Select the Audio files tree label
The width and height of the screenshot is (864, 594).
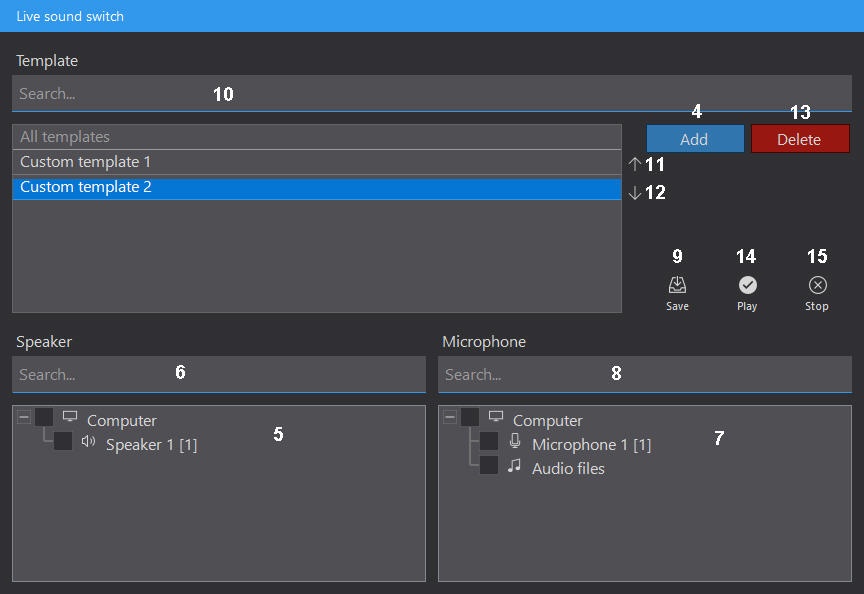click(x=568, y=468)
